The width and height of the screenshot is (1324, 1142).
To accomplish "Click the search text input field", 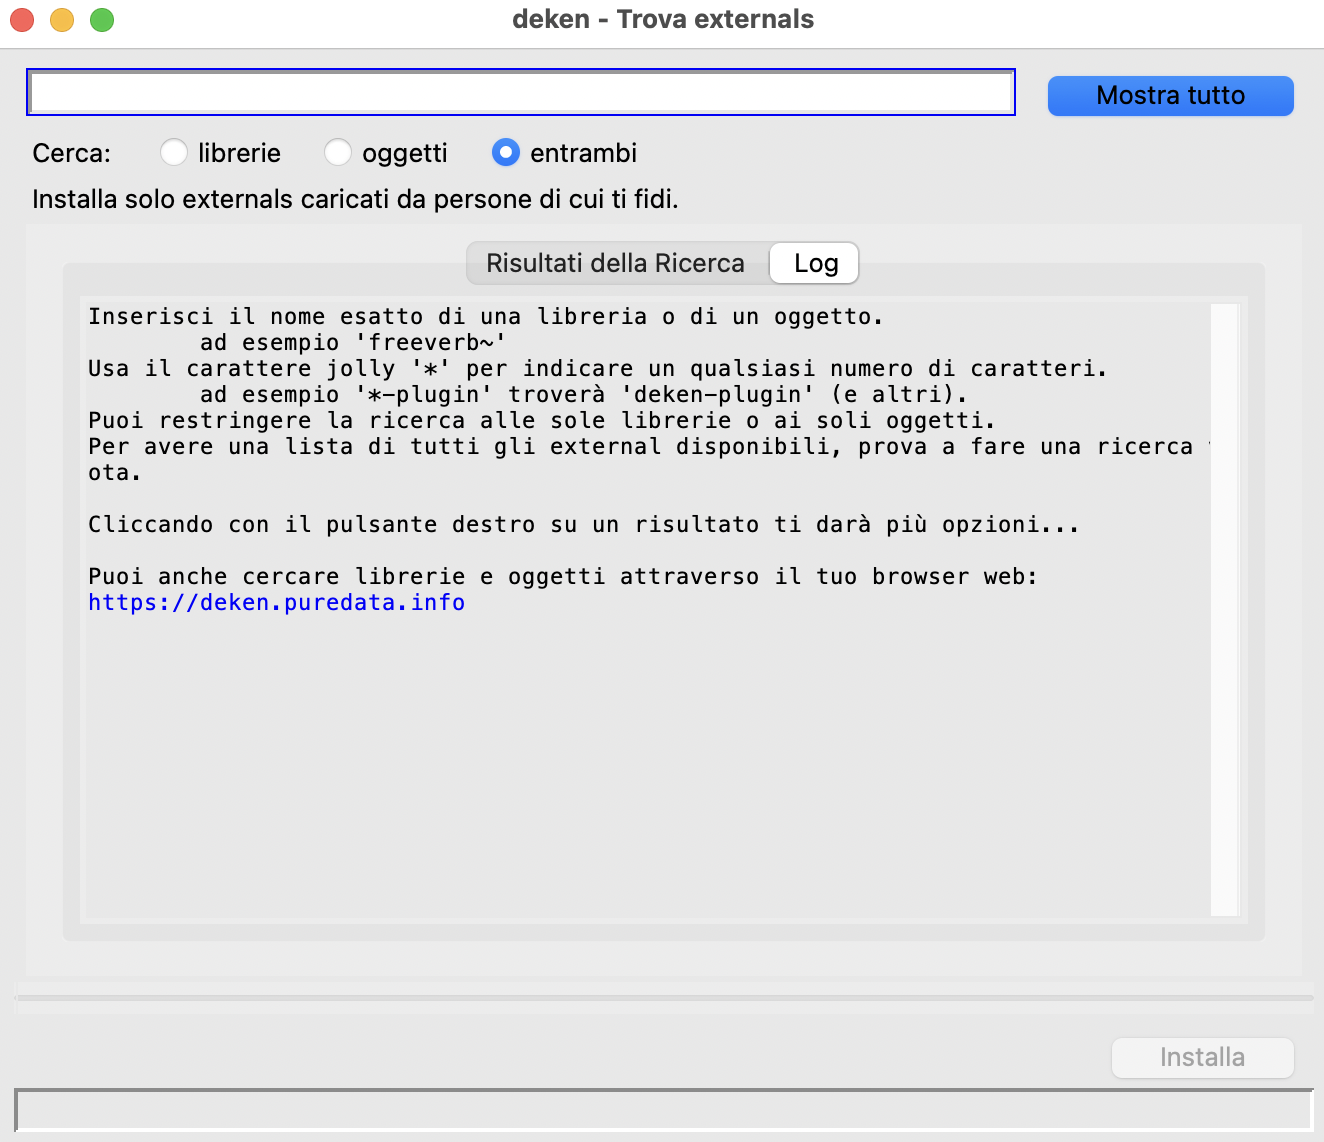I will (x=521, y=93).
